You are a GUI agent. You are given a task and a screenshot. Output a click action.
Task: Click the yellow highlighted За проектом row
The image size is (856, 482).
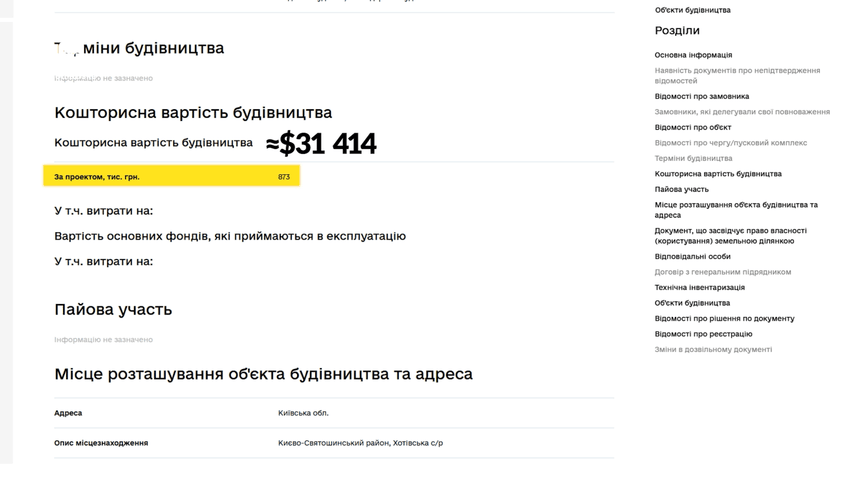coord(171,177)
